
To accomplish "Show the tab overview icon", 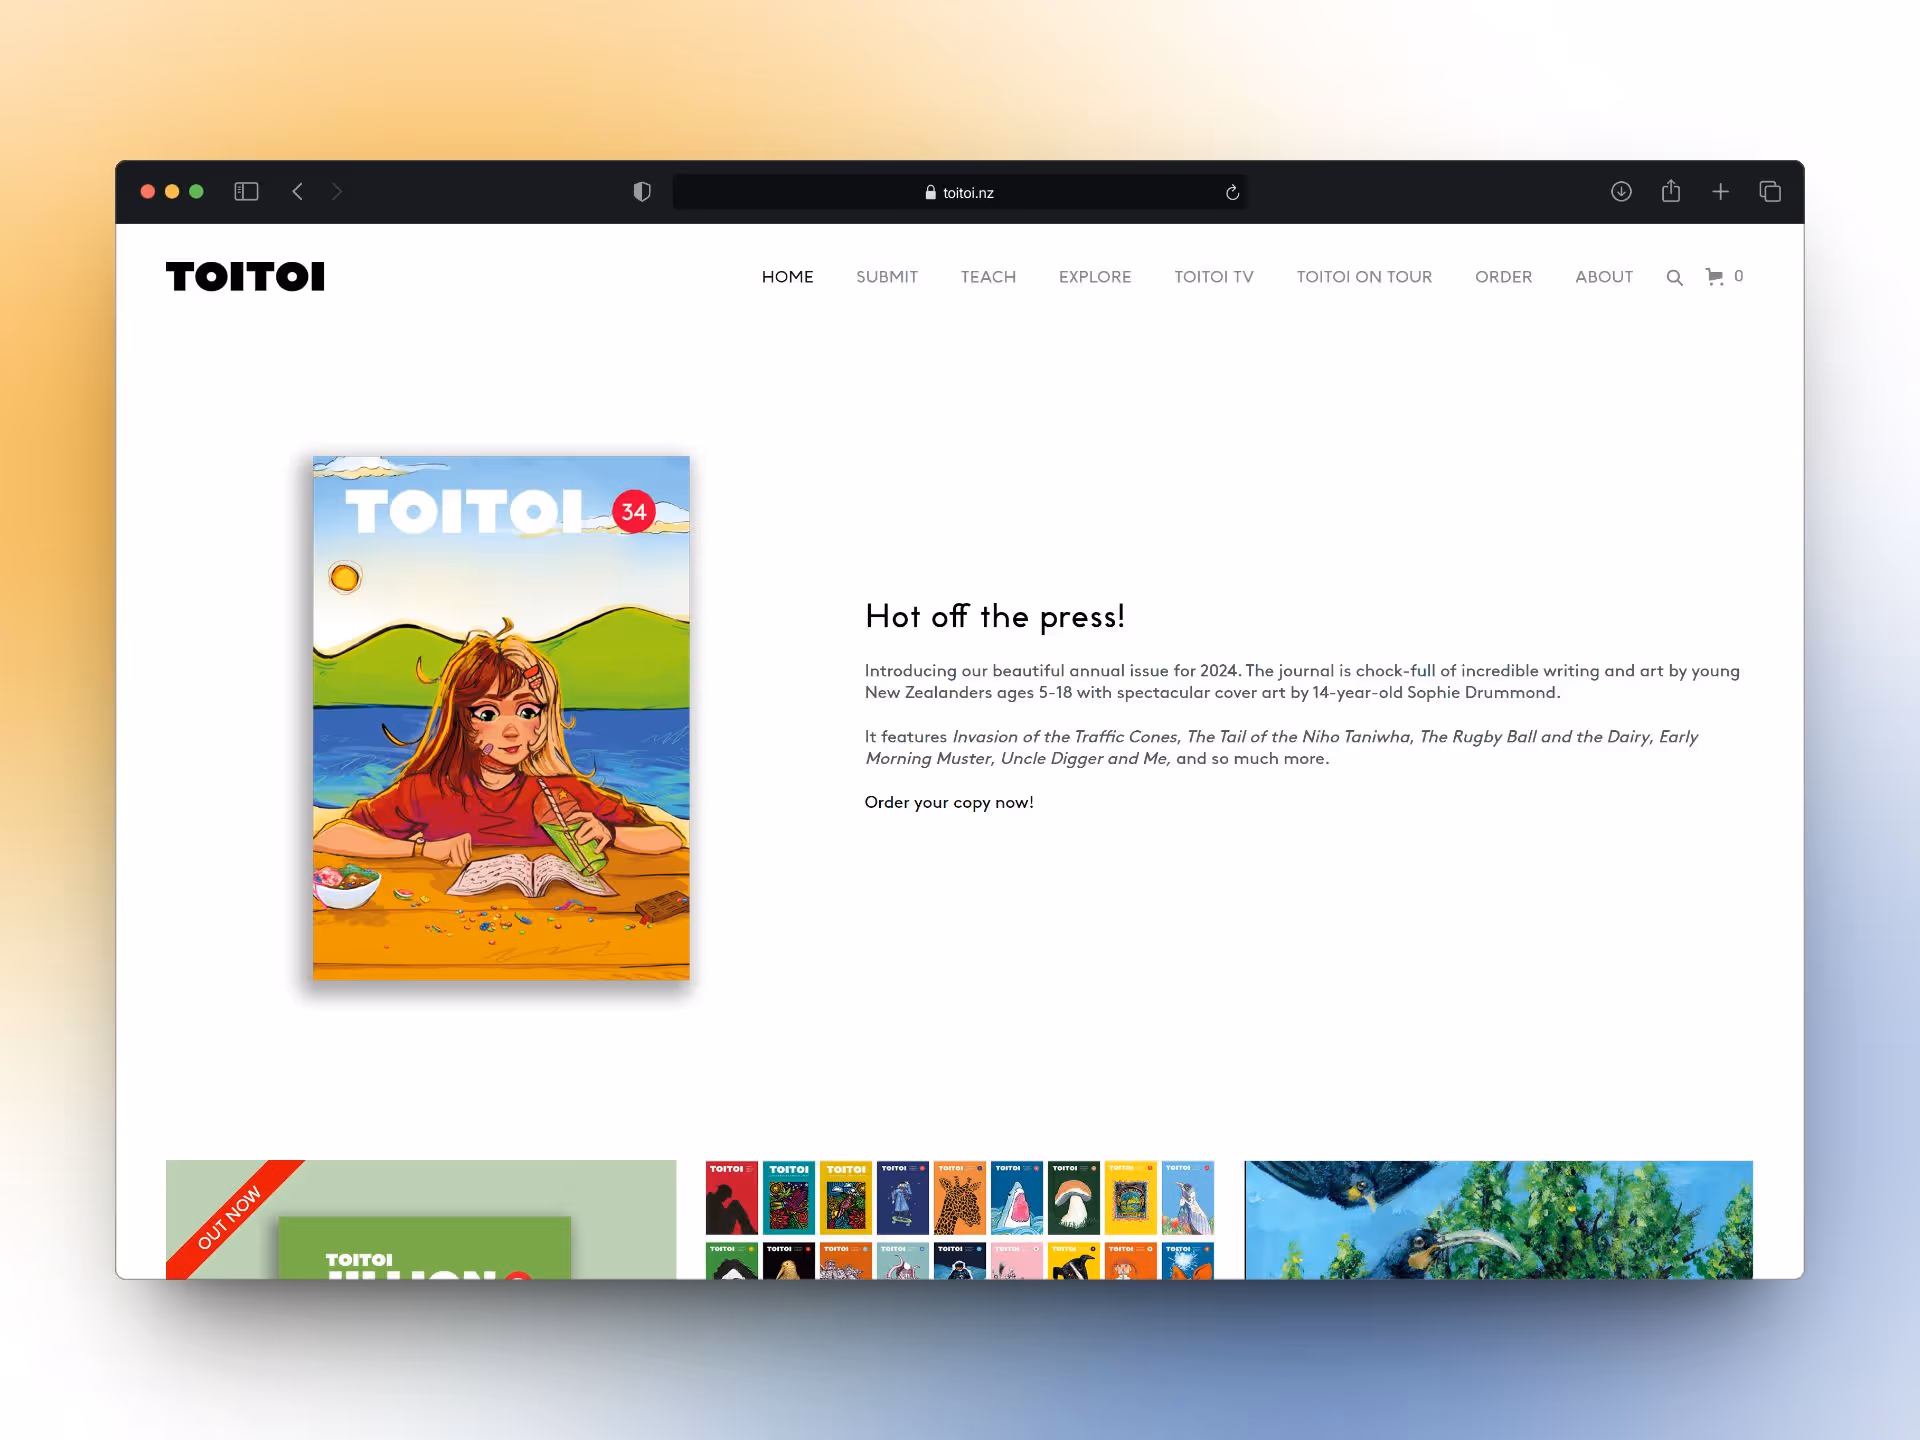I will [x=1770, y=191].
